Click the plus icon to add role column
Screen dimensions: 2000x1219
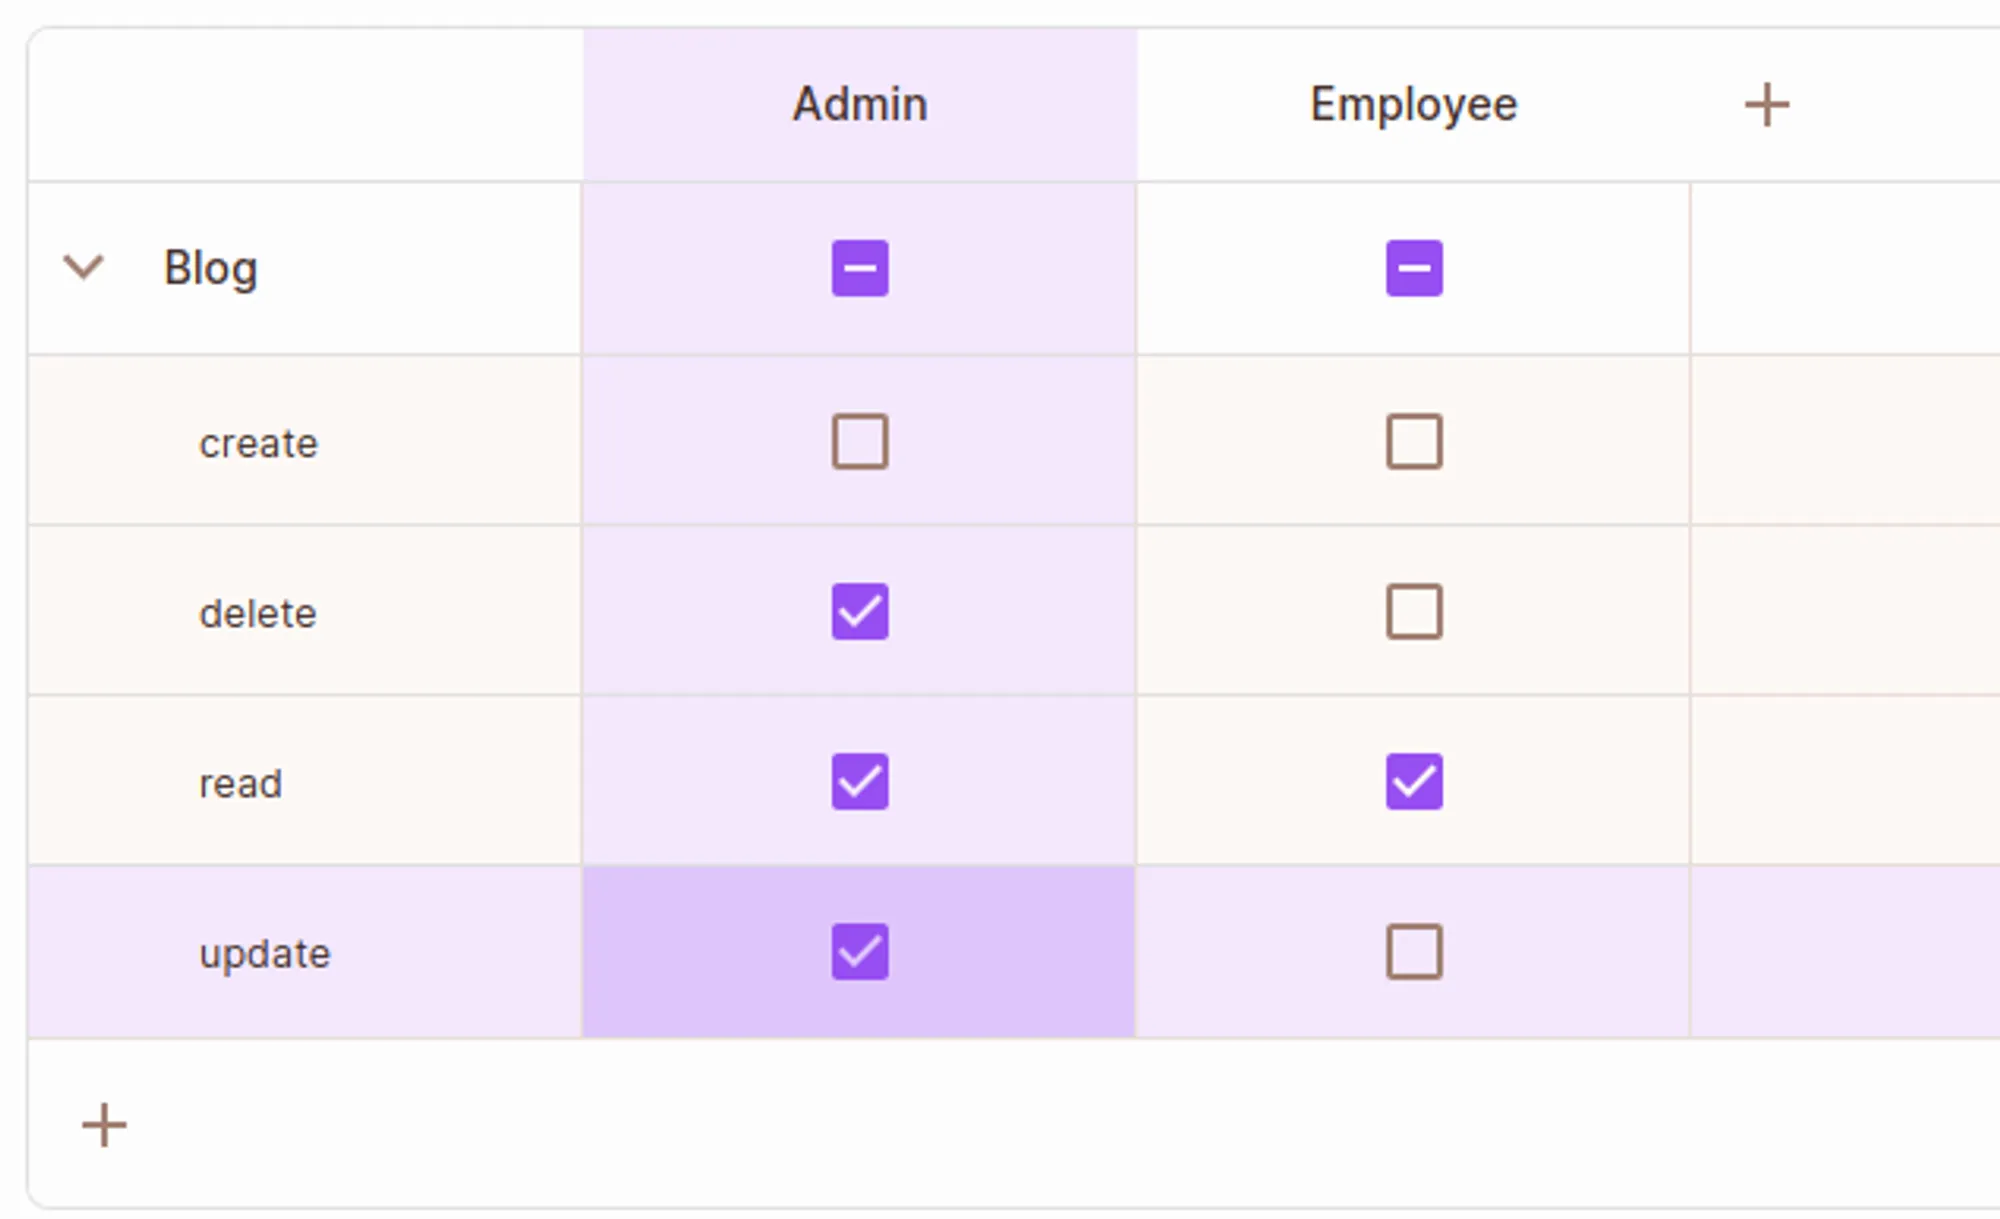coord(1766,105)
